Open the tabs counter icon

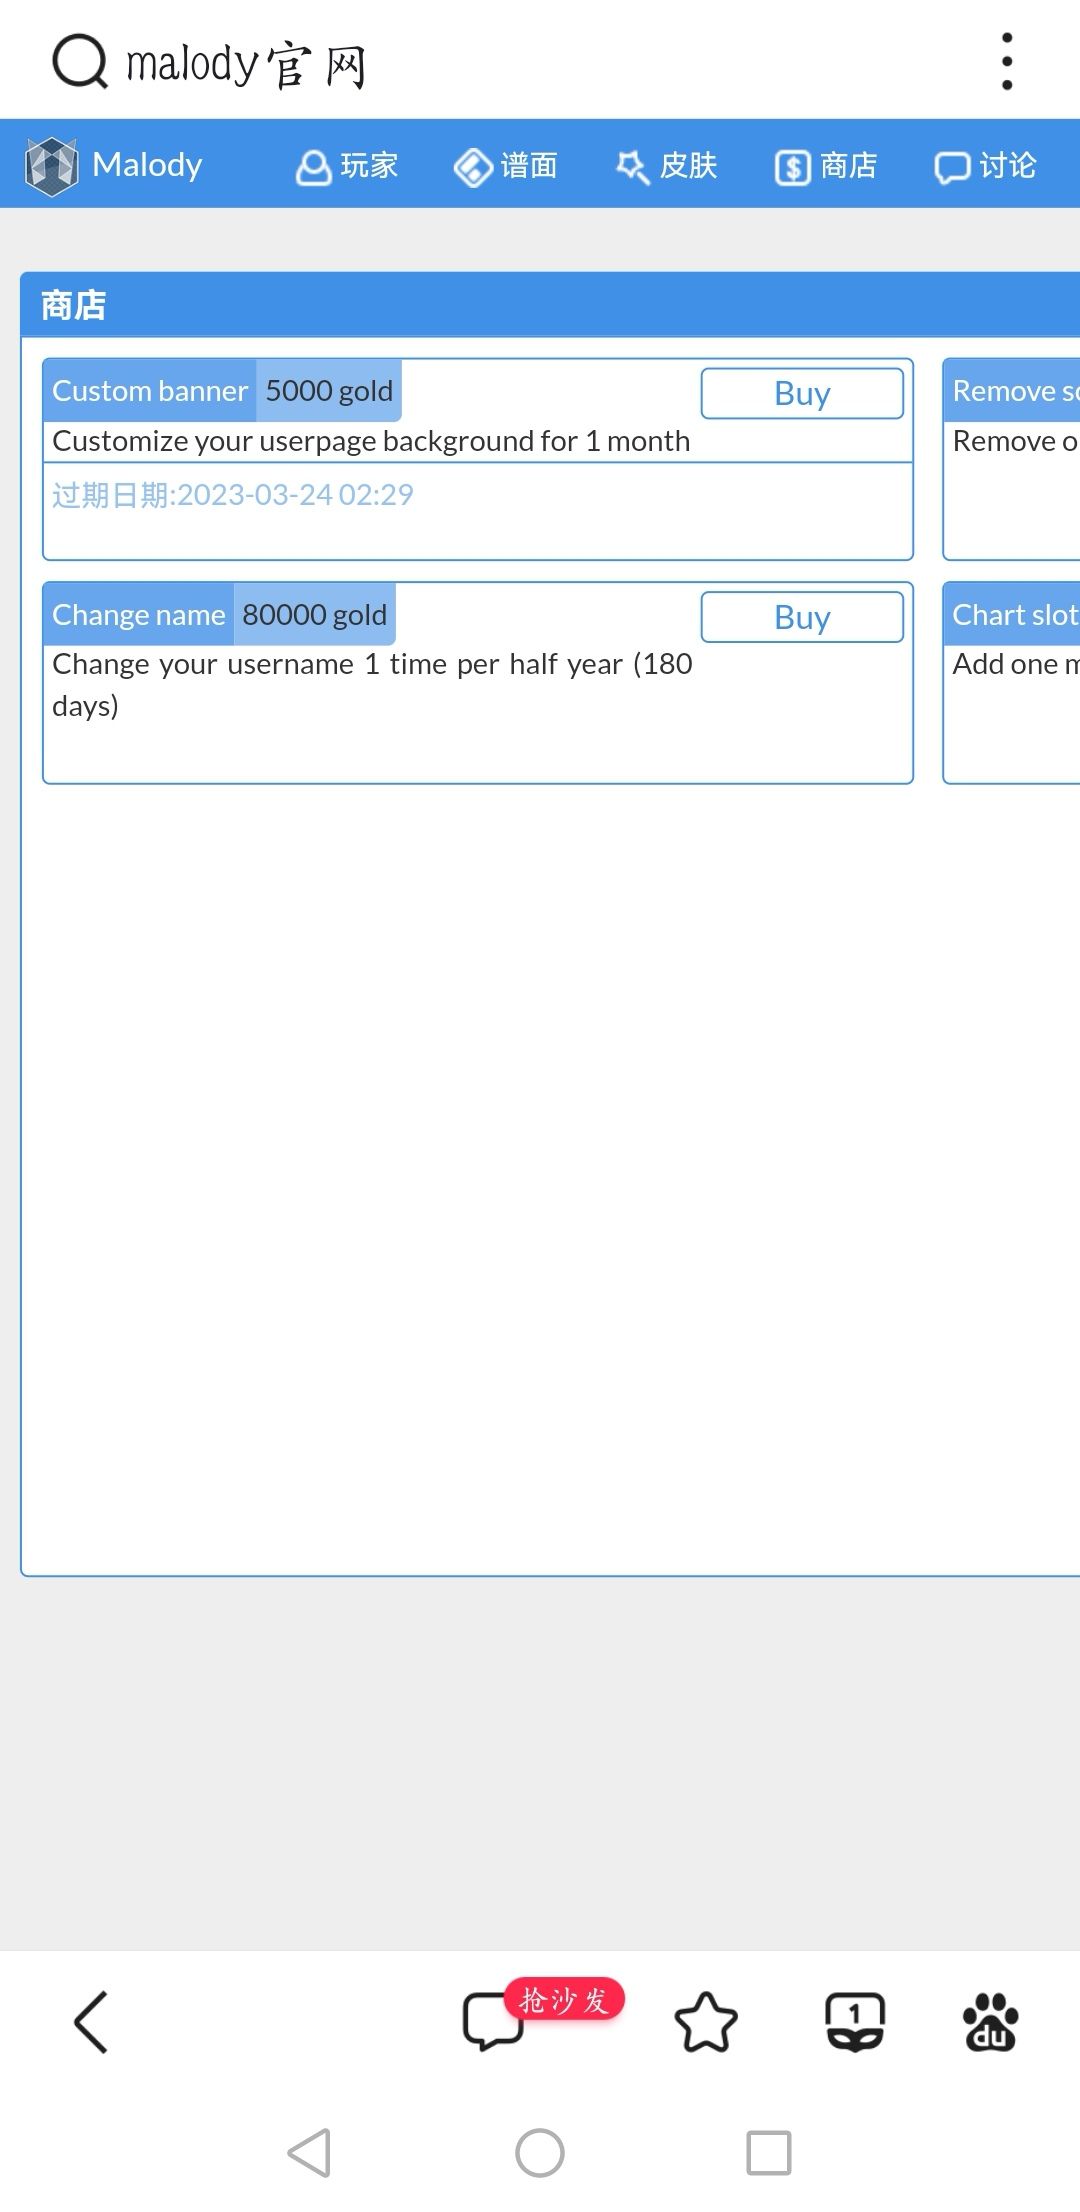(855, 2022)
